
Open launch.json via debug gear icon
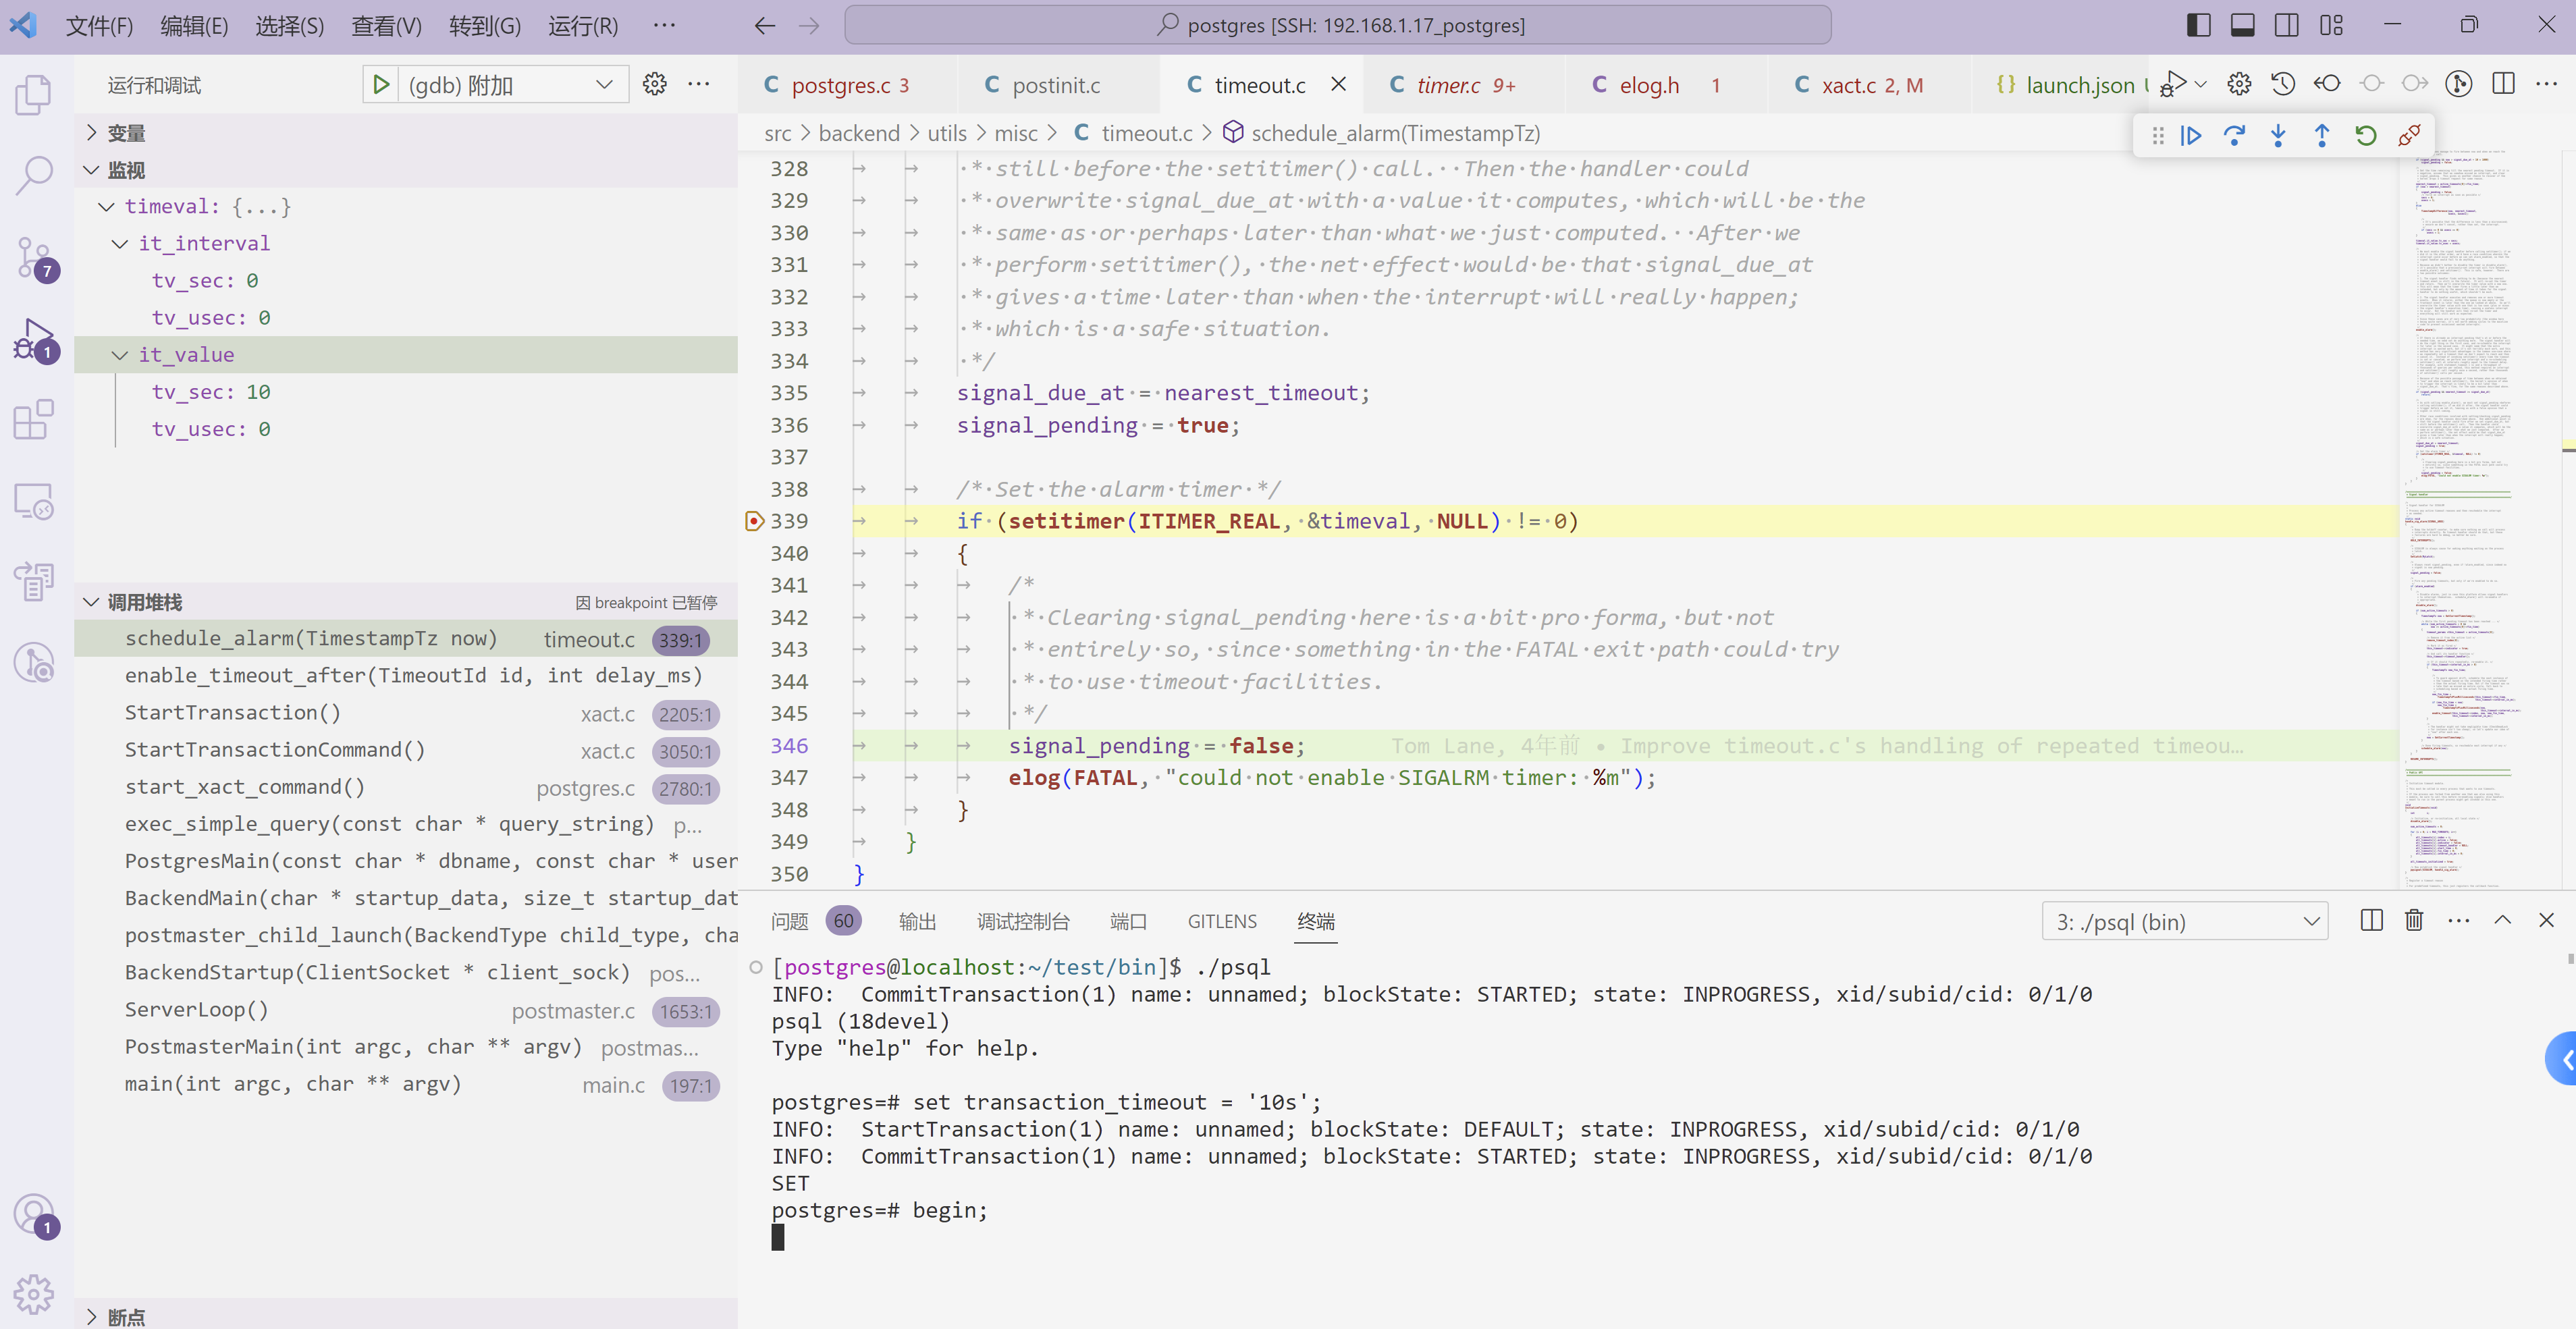point(655,85)
